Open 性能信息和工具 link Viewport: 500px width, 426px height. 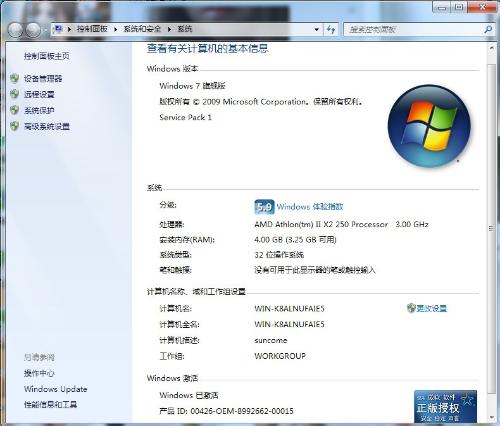pyautogui.click(x=50, y=405)
